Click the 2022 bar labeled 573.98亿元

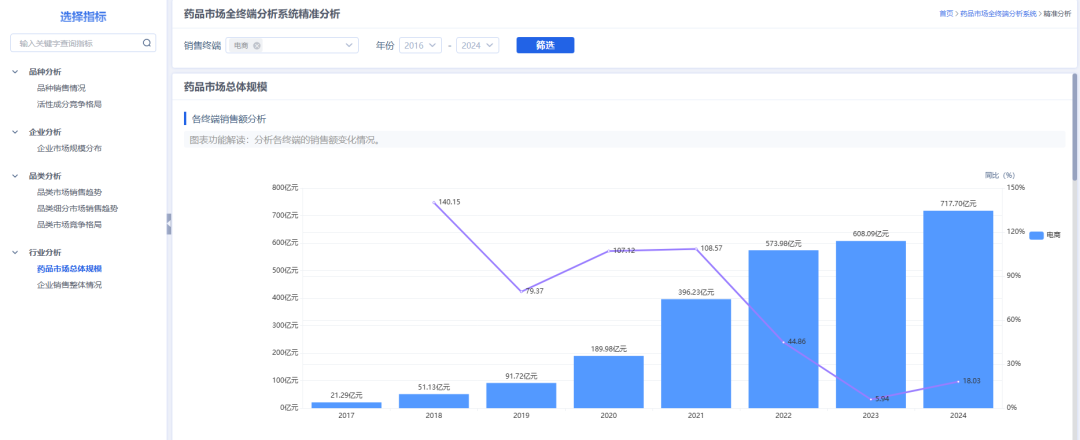point(783,329)
